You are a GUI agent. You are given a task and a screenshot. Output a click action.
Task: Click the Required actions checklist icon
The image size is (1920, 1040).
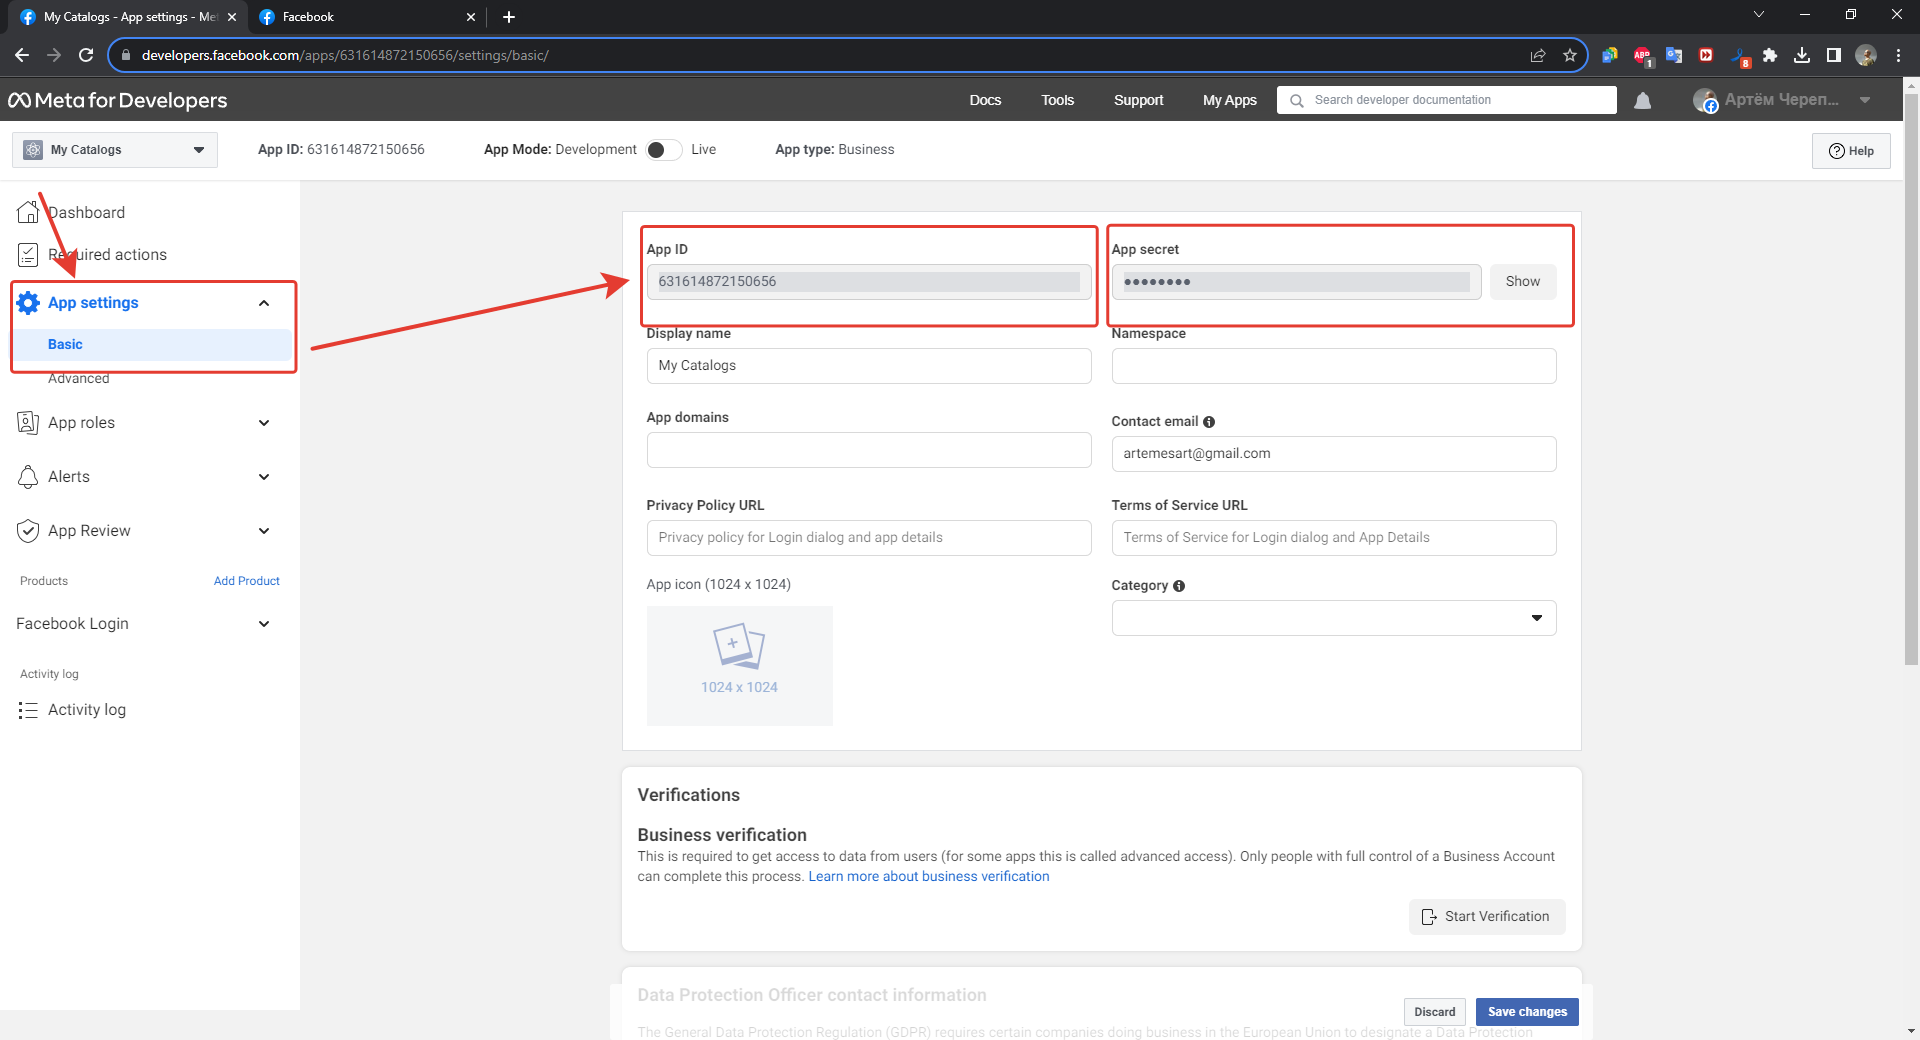[x=28, y=255]
